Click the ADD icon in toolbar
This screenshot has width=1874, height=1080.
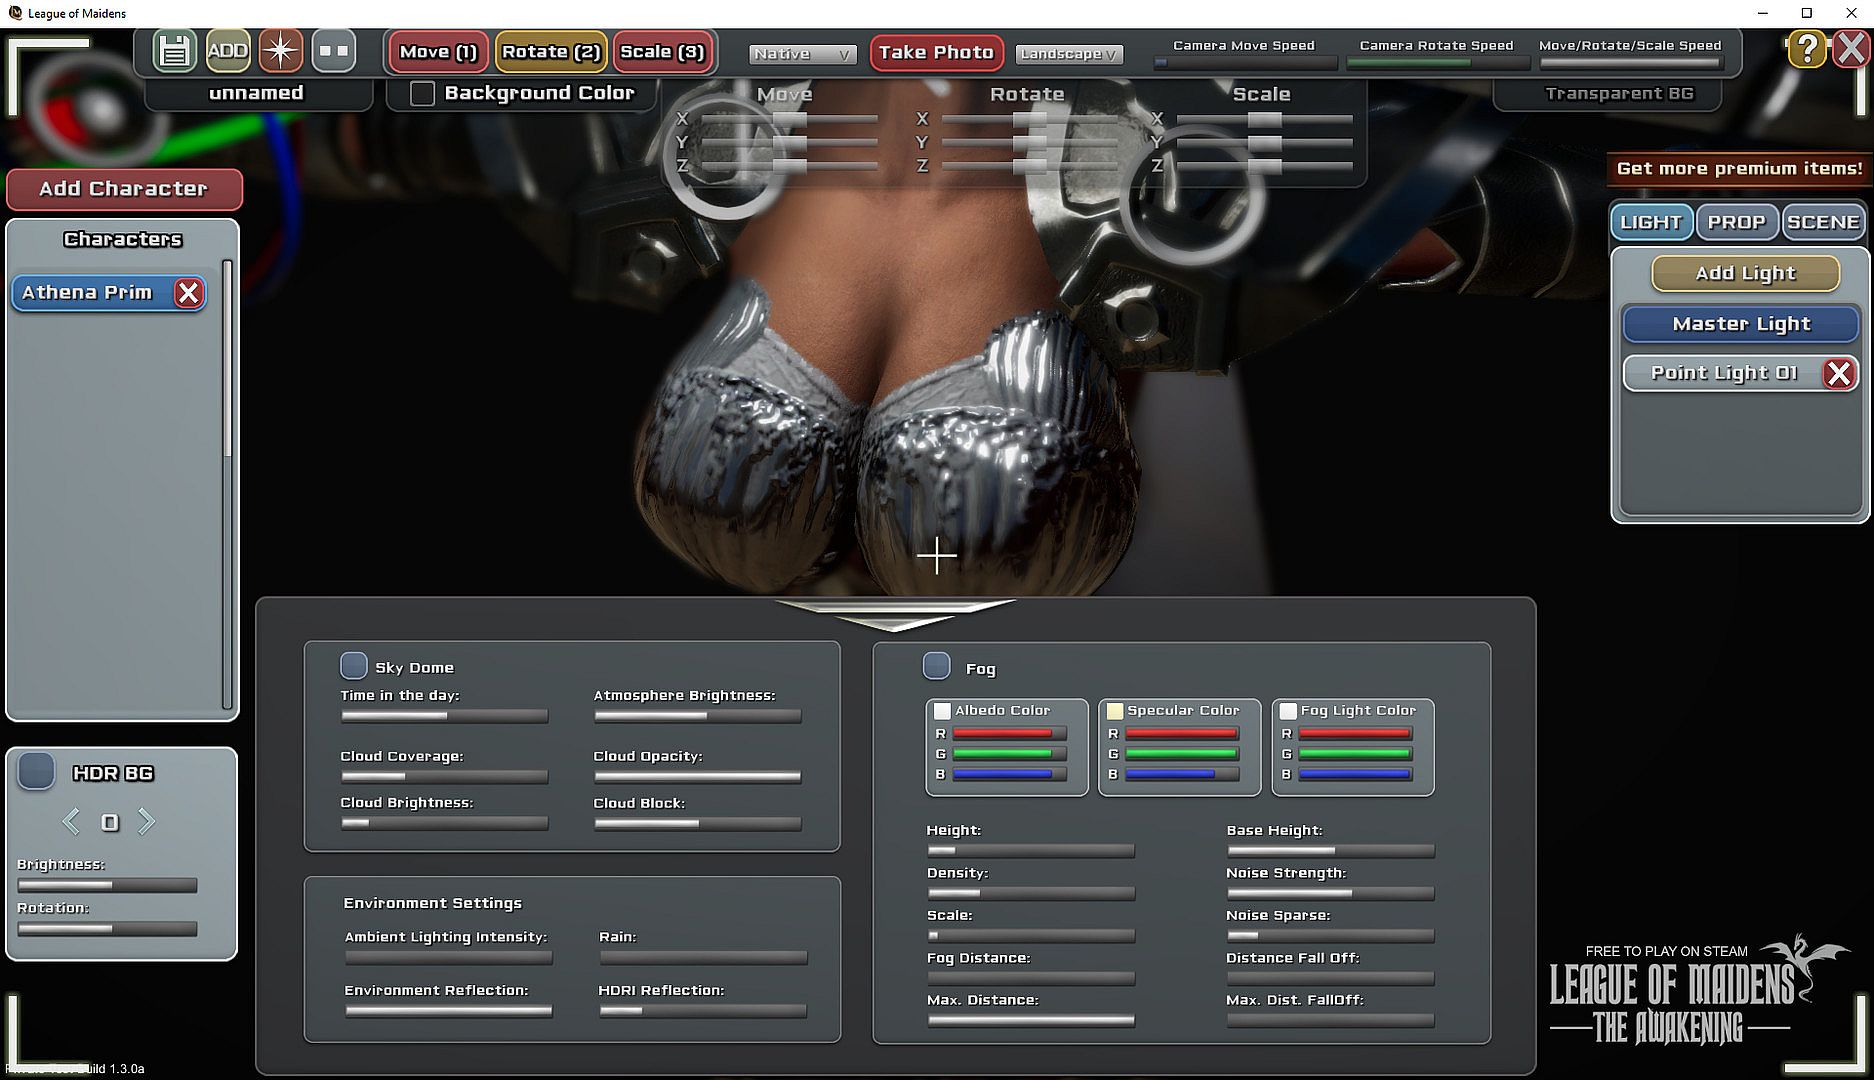pyautogui.click(x=228, y=51)
